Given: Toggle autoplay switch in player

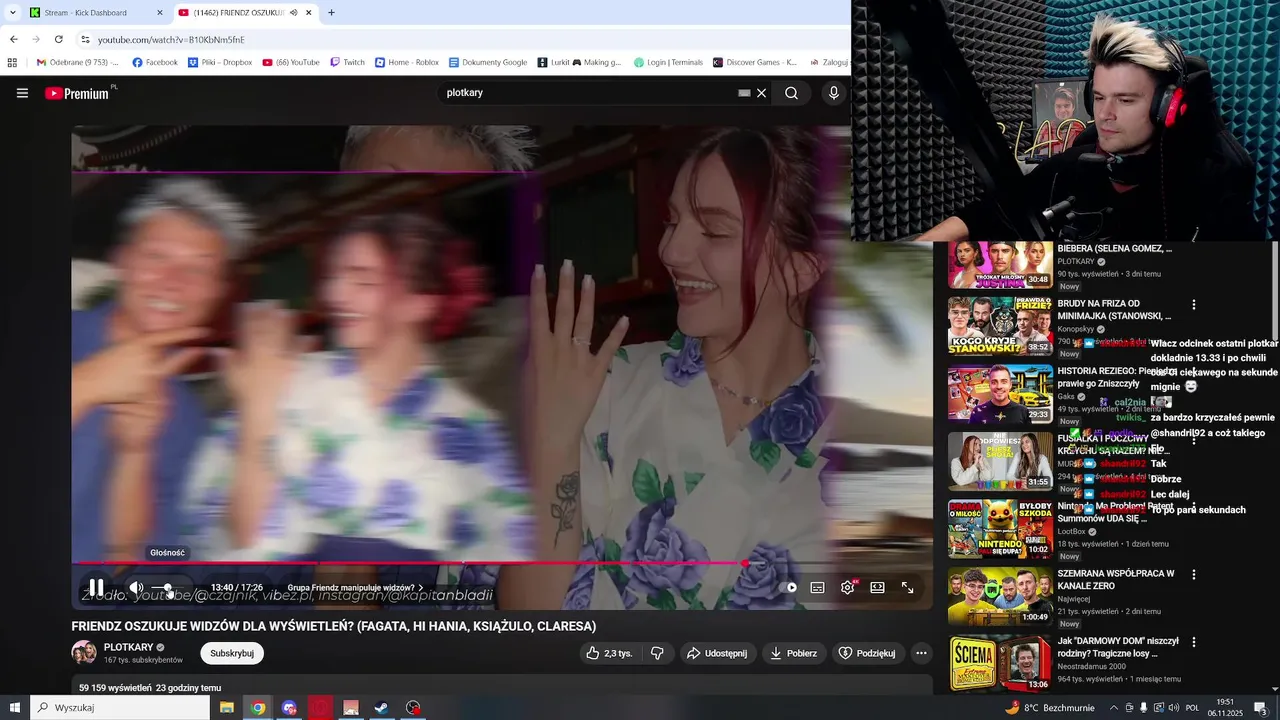Looking at the screenshot, I should point(790,588).
